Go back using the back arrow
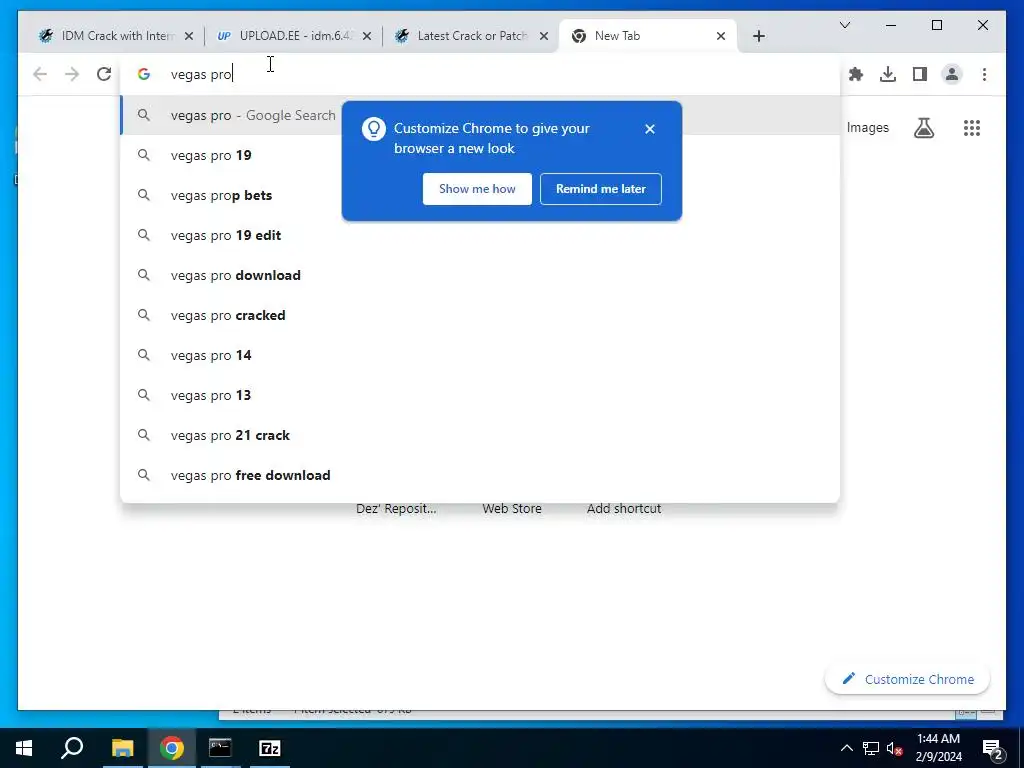Viewport: 1024px width, 768px height. pyautogui.click(x=40, y=74)
